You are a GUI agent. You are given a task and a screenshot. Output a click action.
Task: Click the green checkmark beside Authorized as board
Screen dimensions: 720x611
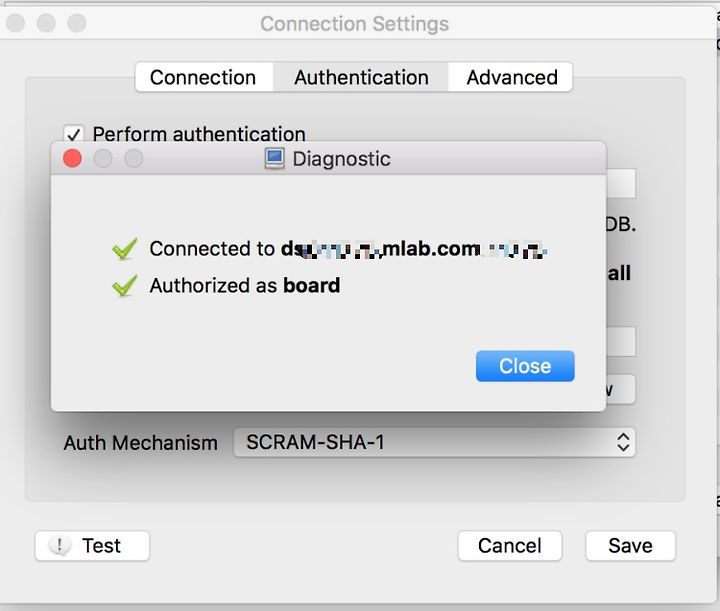(x=124, y=286)
